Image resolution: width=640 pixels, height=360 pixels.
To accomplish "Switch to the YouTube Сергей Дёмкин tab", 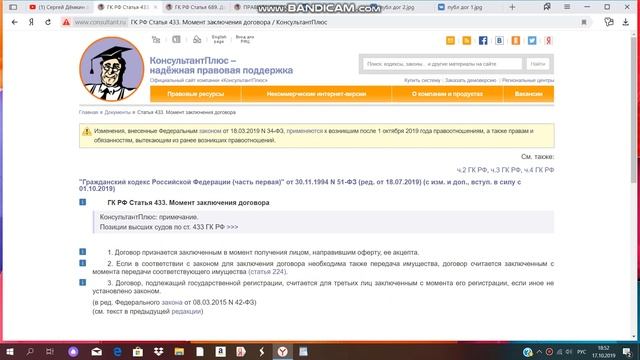I will 58,7.
